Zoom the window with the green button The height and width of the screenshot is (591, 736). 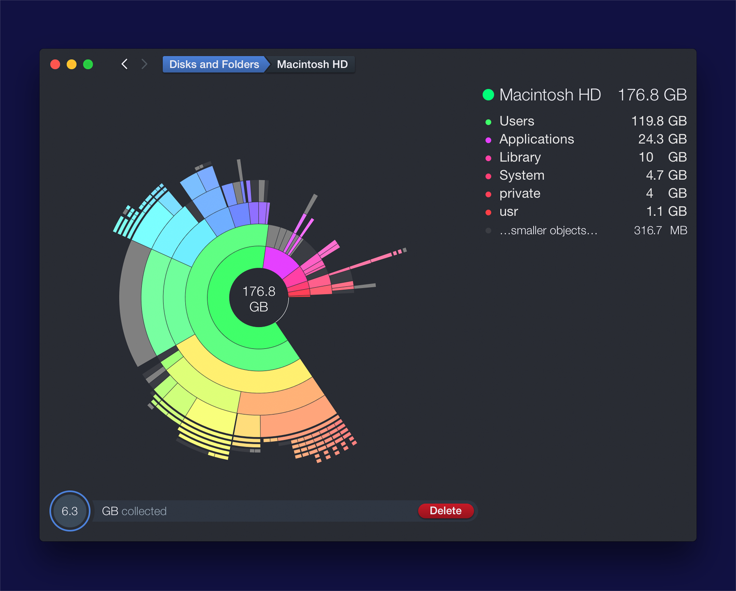[x=88, y=64]
